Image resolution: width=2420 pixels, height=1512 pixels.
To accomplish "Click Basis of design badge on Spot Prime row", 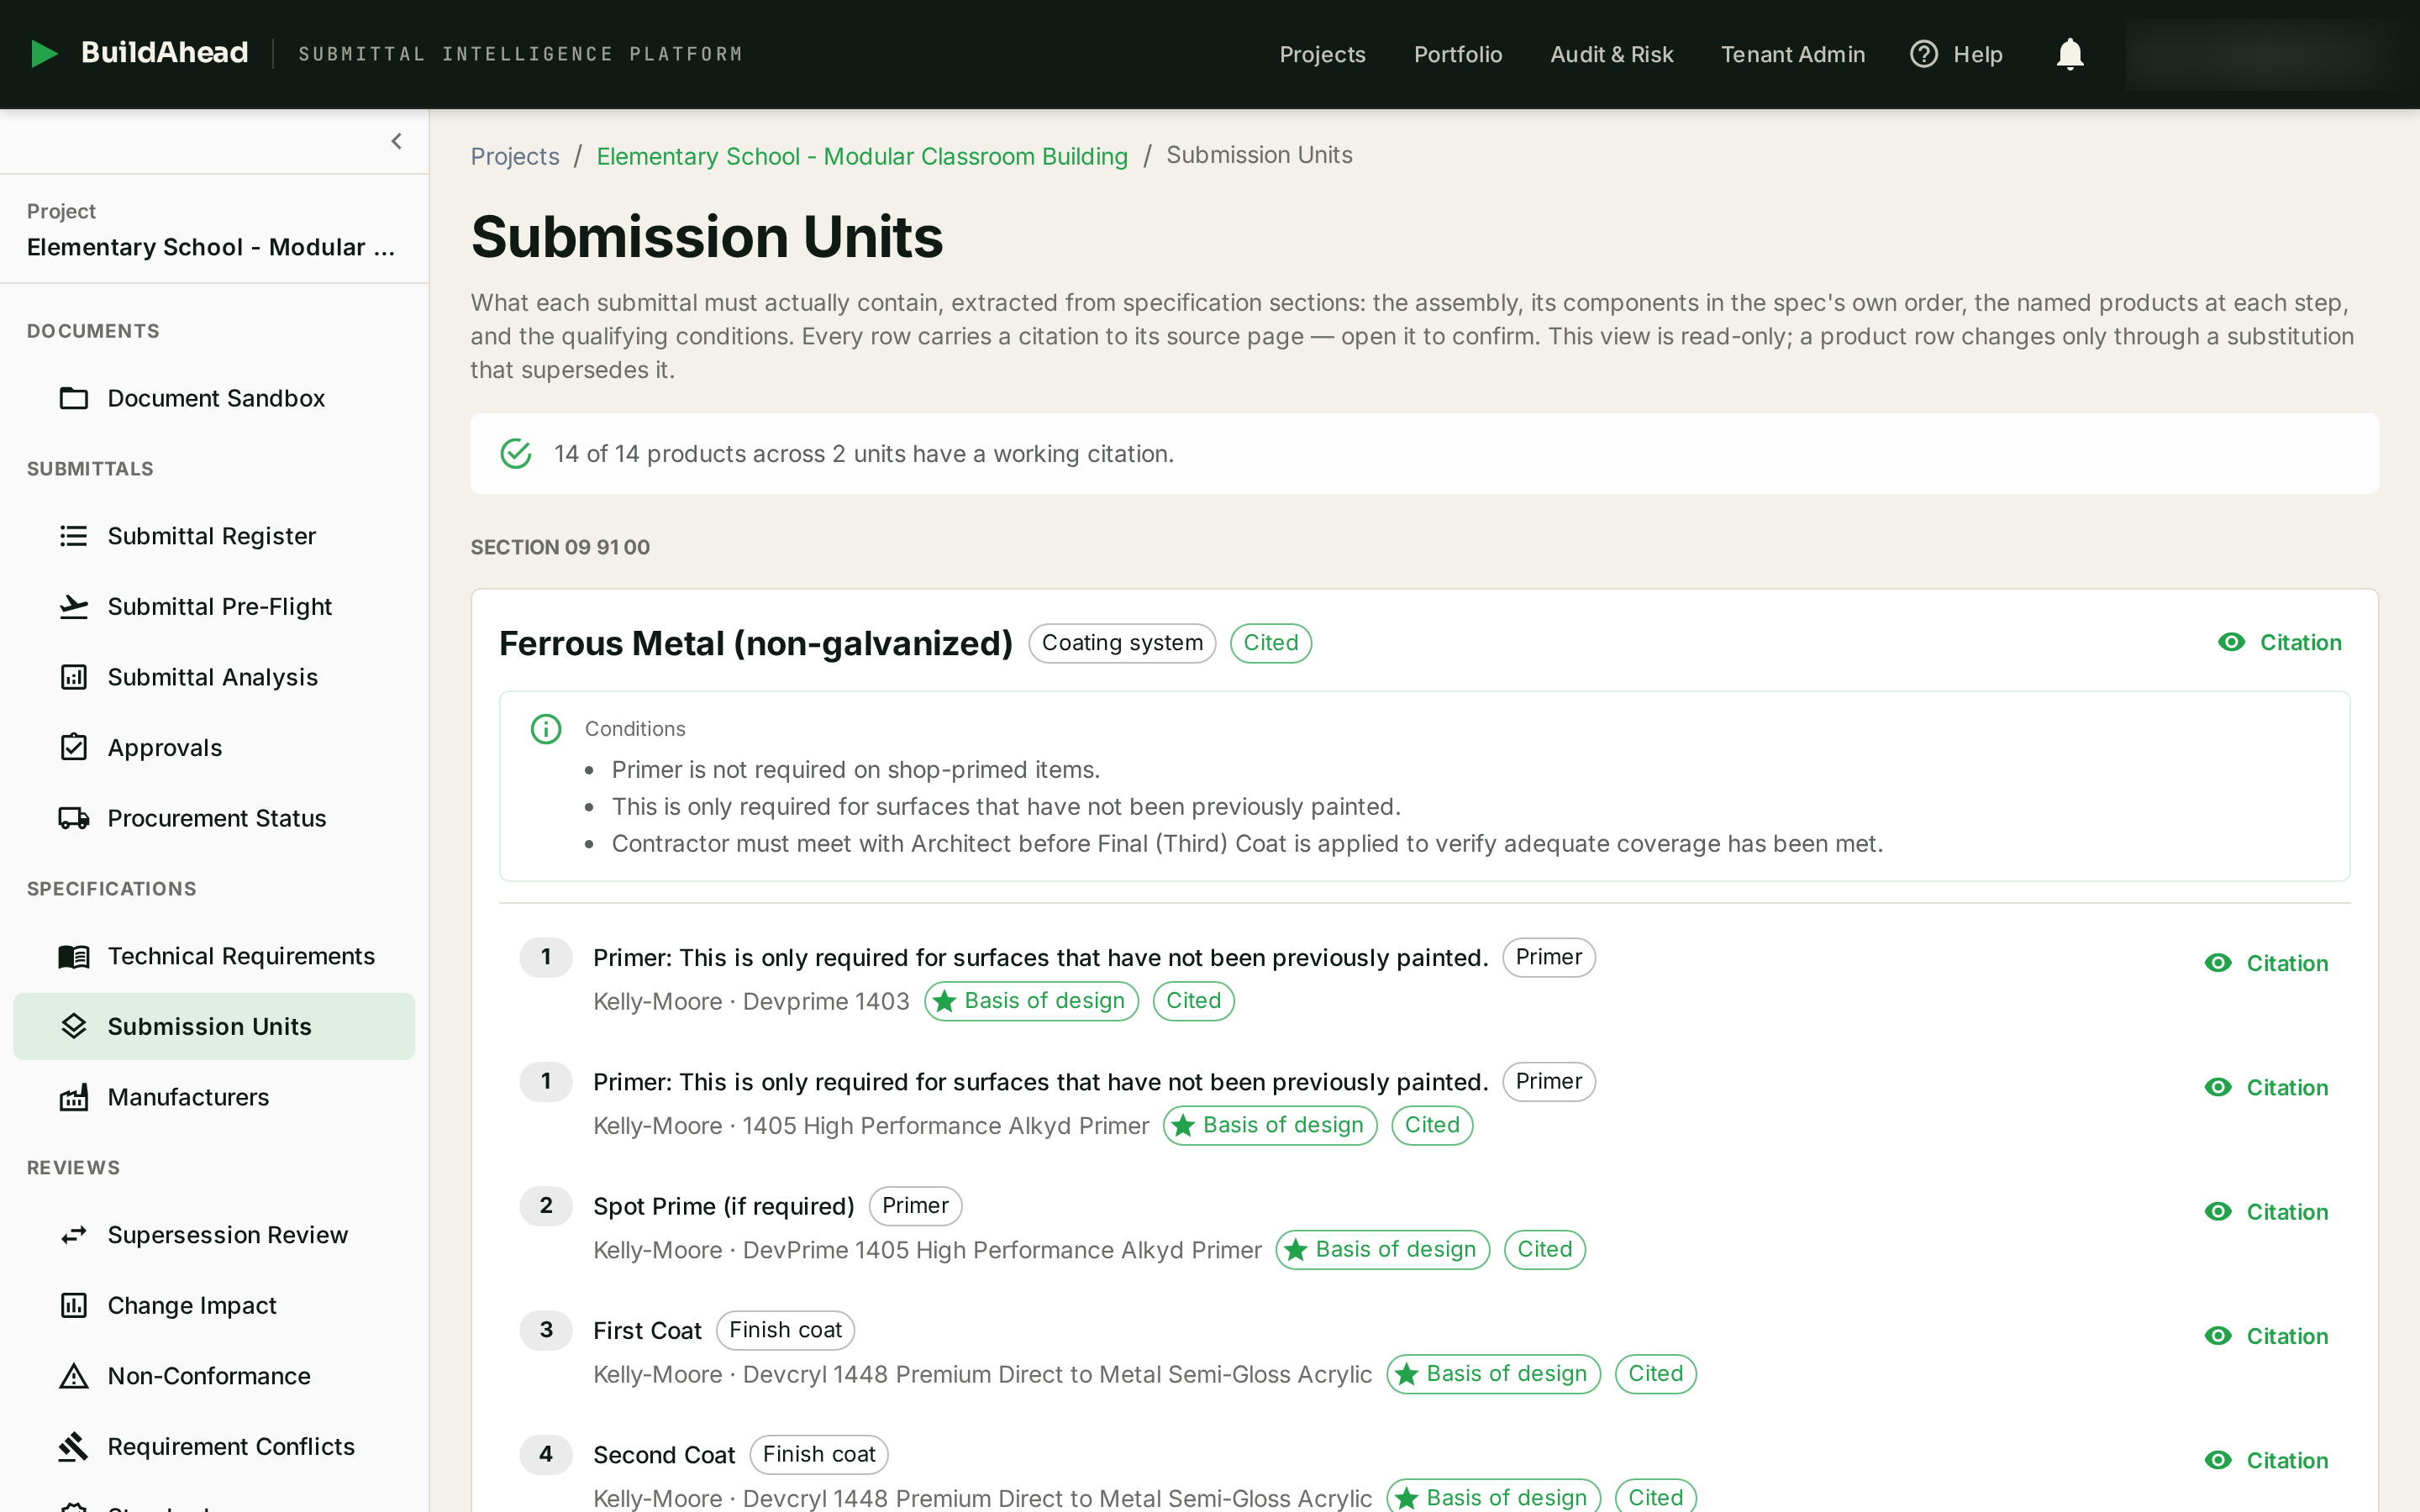I will pos(1382,1250).
